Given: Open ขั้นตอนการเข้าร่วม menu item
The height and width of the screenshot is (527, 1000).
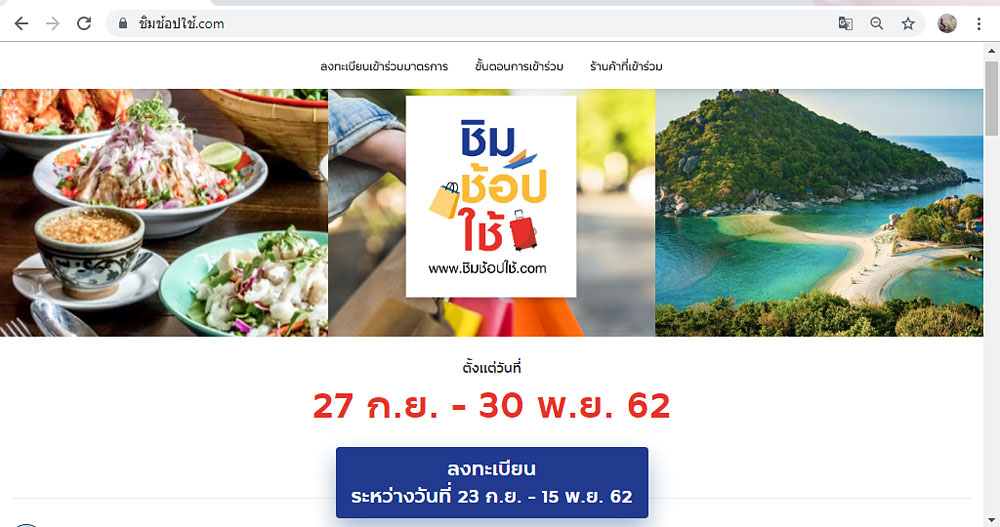Looking at the screenshot, I should 519,66.
